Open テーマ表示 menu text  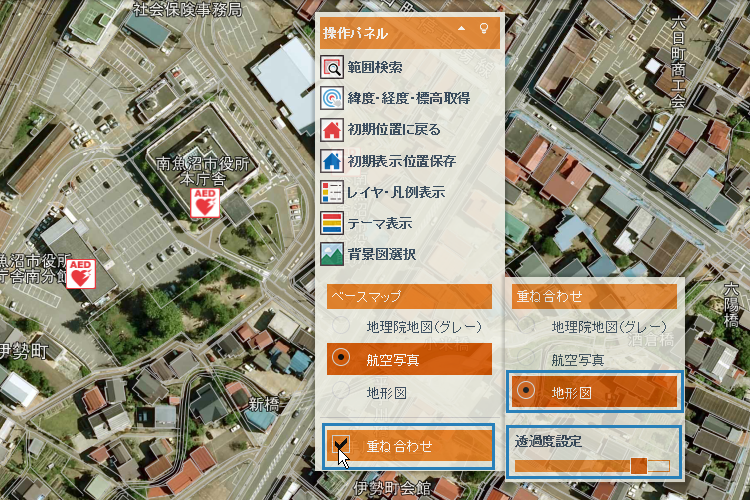click(x=380, y=223)
